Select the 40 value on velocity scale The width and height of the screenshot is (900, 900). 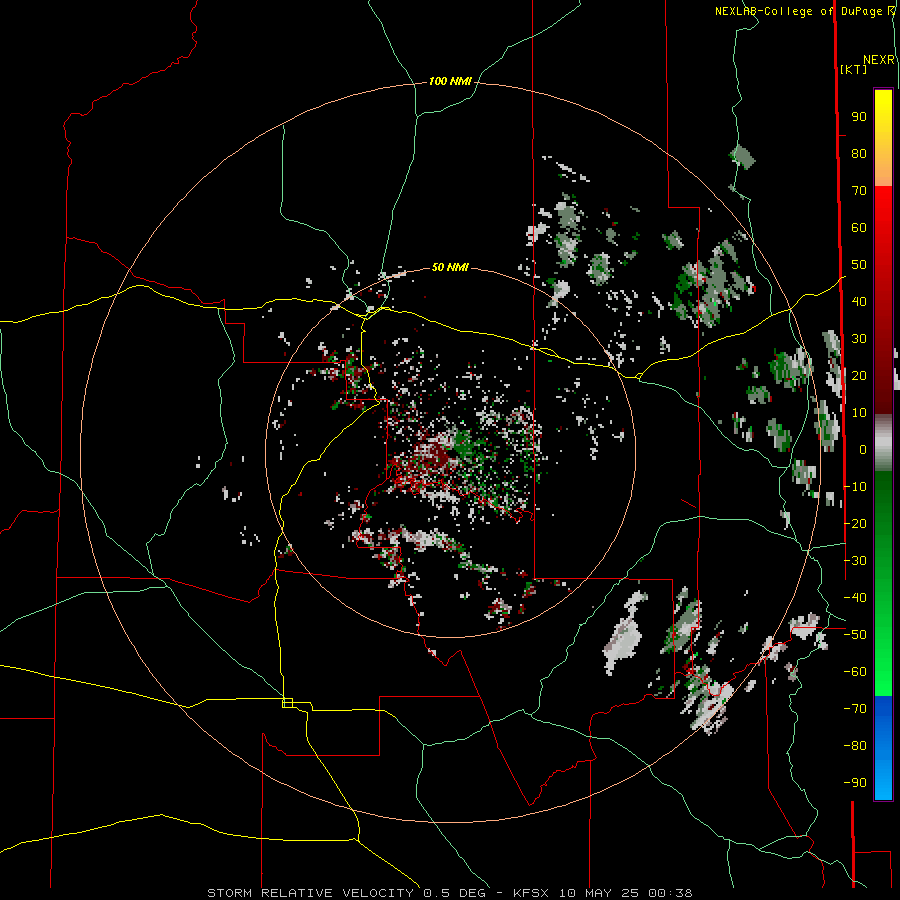[859, 302]
